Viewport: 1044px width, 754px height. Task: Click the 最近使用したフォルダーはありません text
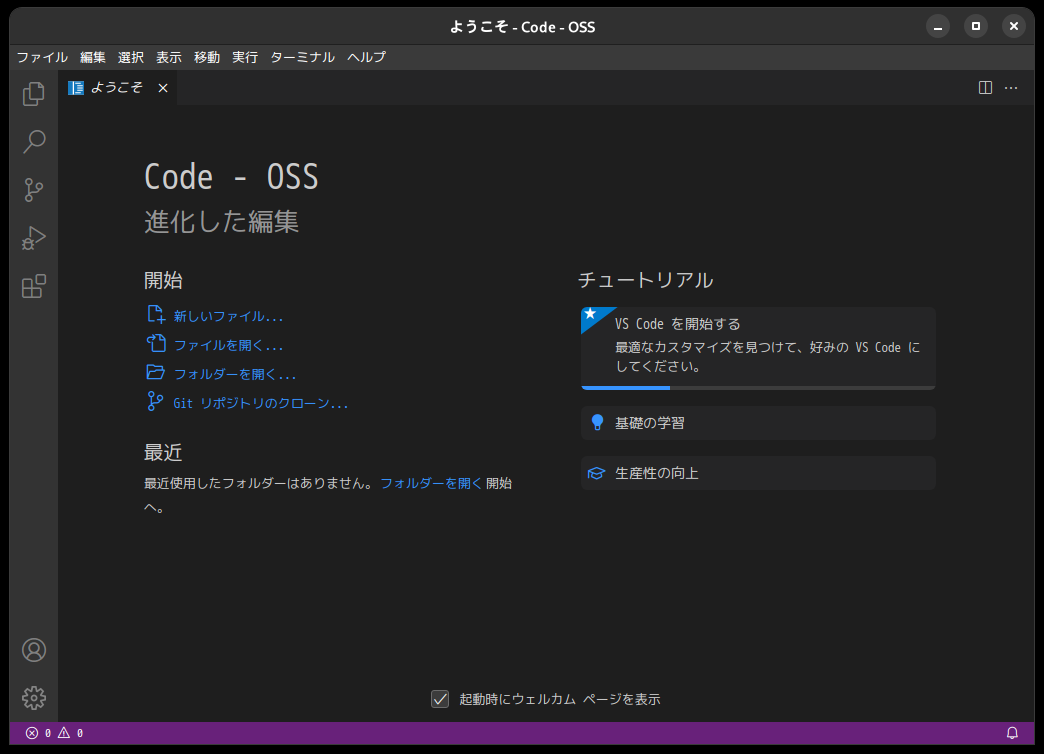click(258, 484)
